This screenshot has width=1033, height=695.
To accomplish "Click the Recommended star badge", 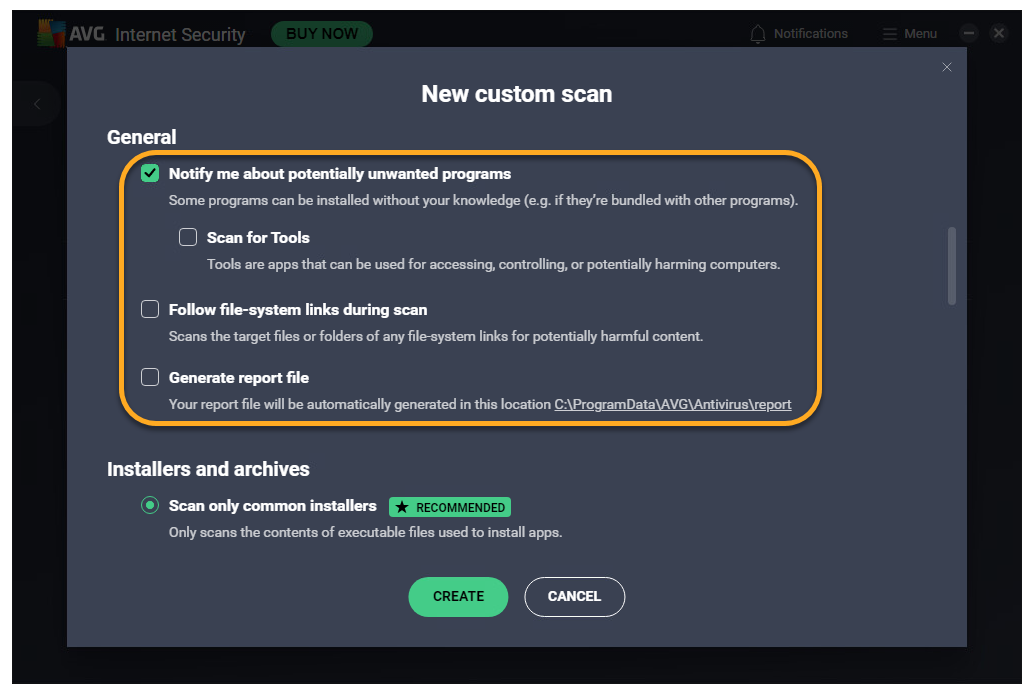I will click(x=450, y=507).
